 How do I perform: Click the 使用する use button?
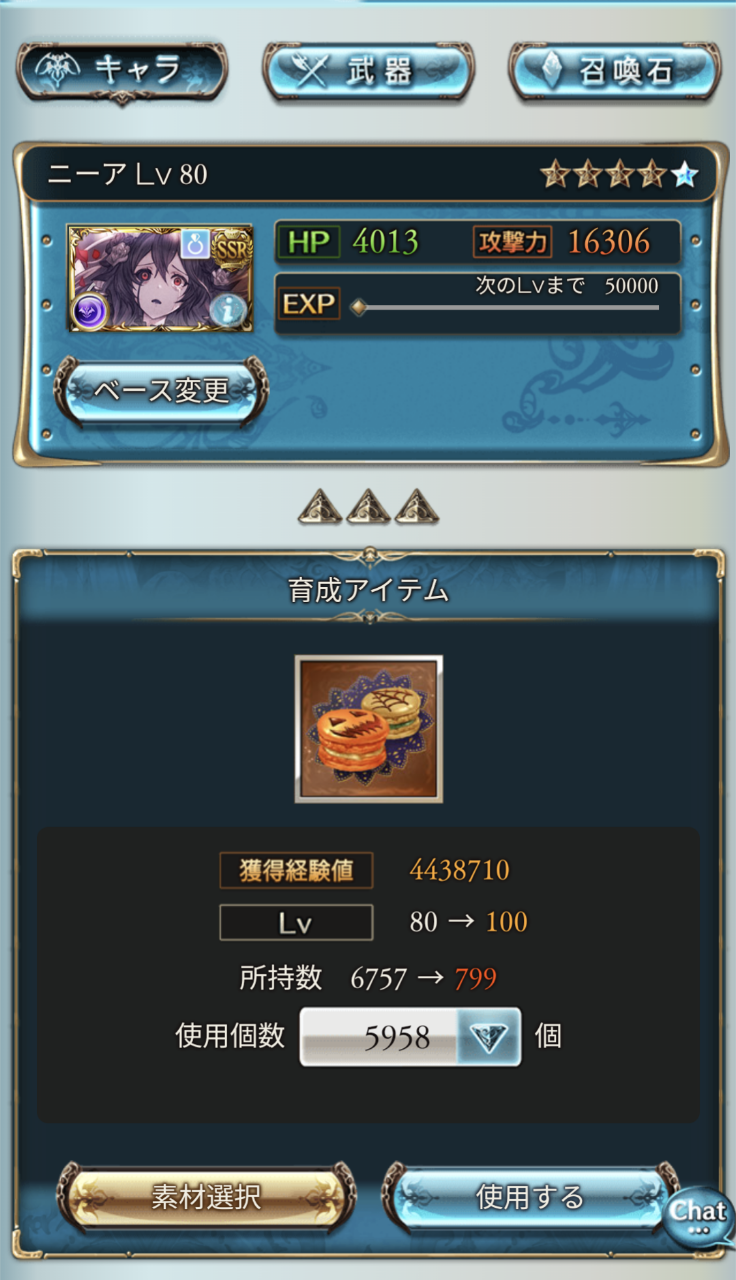point(530,1197)
